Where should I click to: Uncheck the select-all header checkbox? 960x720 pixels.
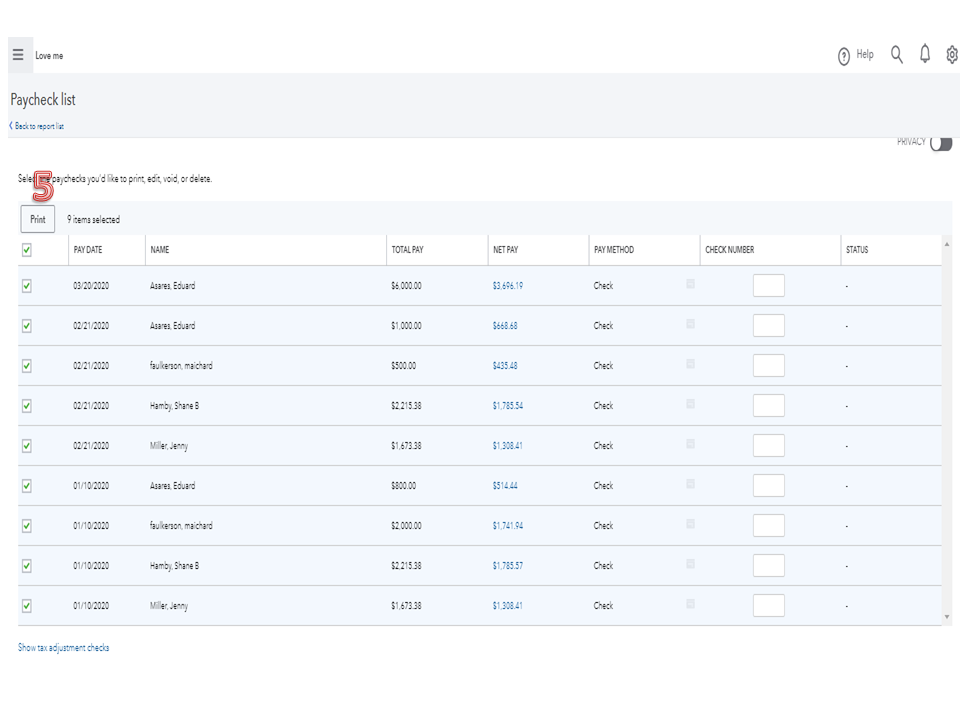pos(27,250)
